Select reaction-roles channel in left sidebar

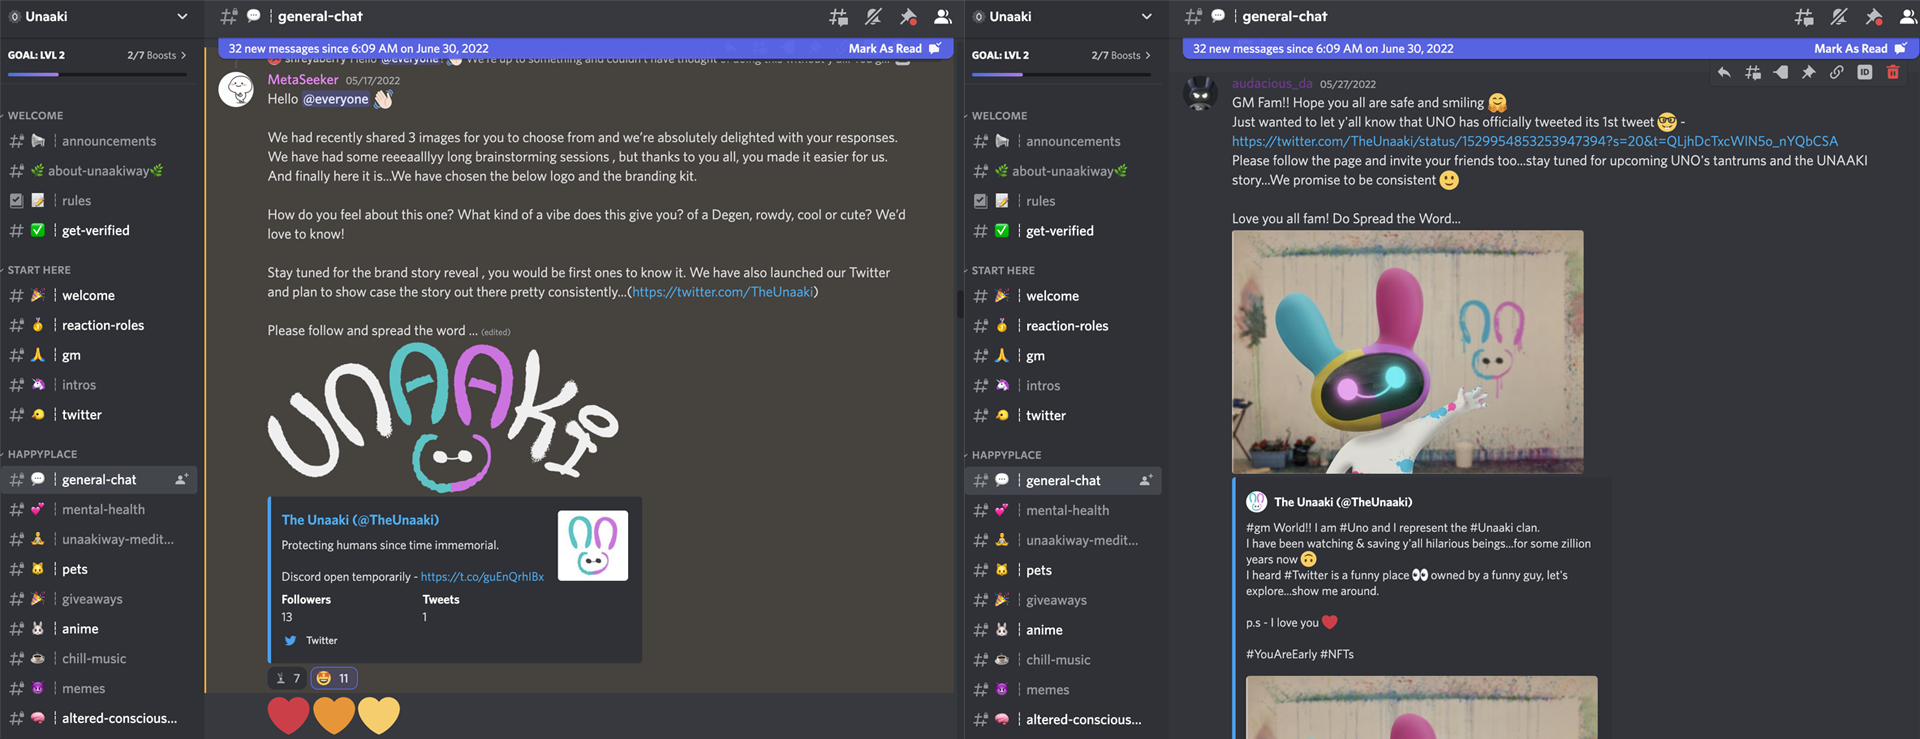point(100,325)
